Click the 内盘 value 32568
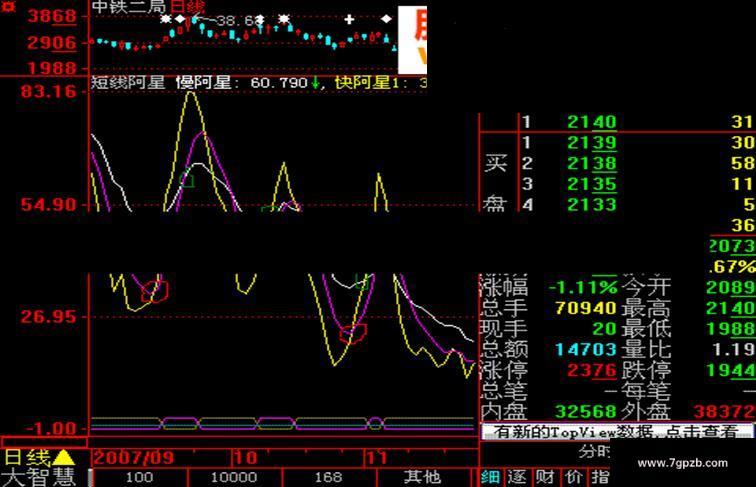756x487 pixels. (x=586, y=412)
